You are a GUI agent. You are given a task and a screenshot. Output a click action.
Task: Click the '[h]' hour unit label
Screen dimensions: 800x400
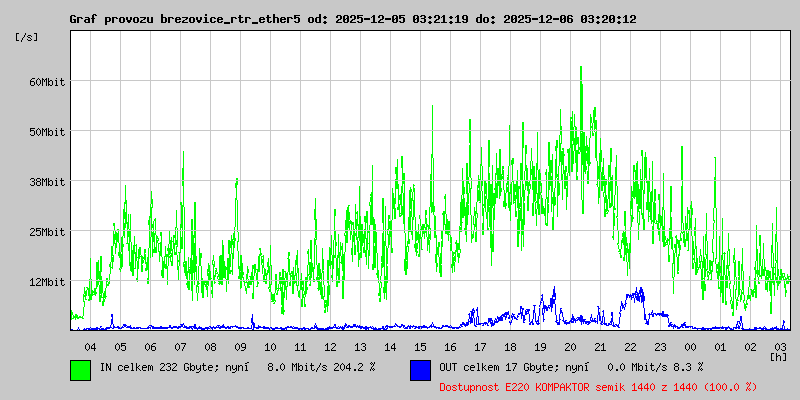click(779, 356)
